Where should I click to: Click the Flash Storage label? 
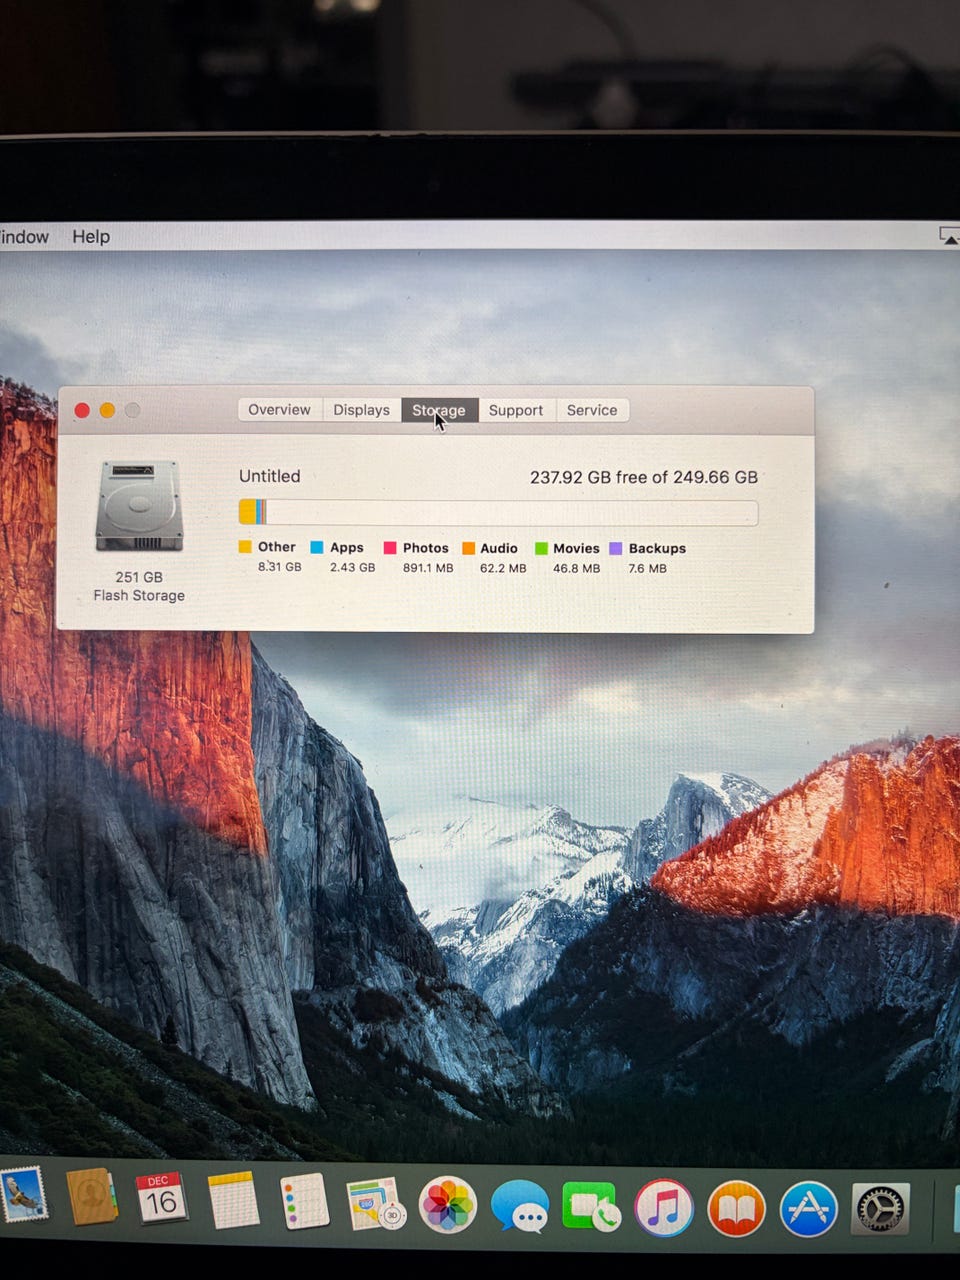(x=139, y=595)
